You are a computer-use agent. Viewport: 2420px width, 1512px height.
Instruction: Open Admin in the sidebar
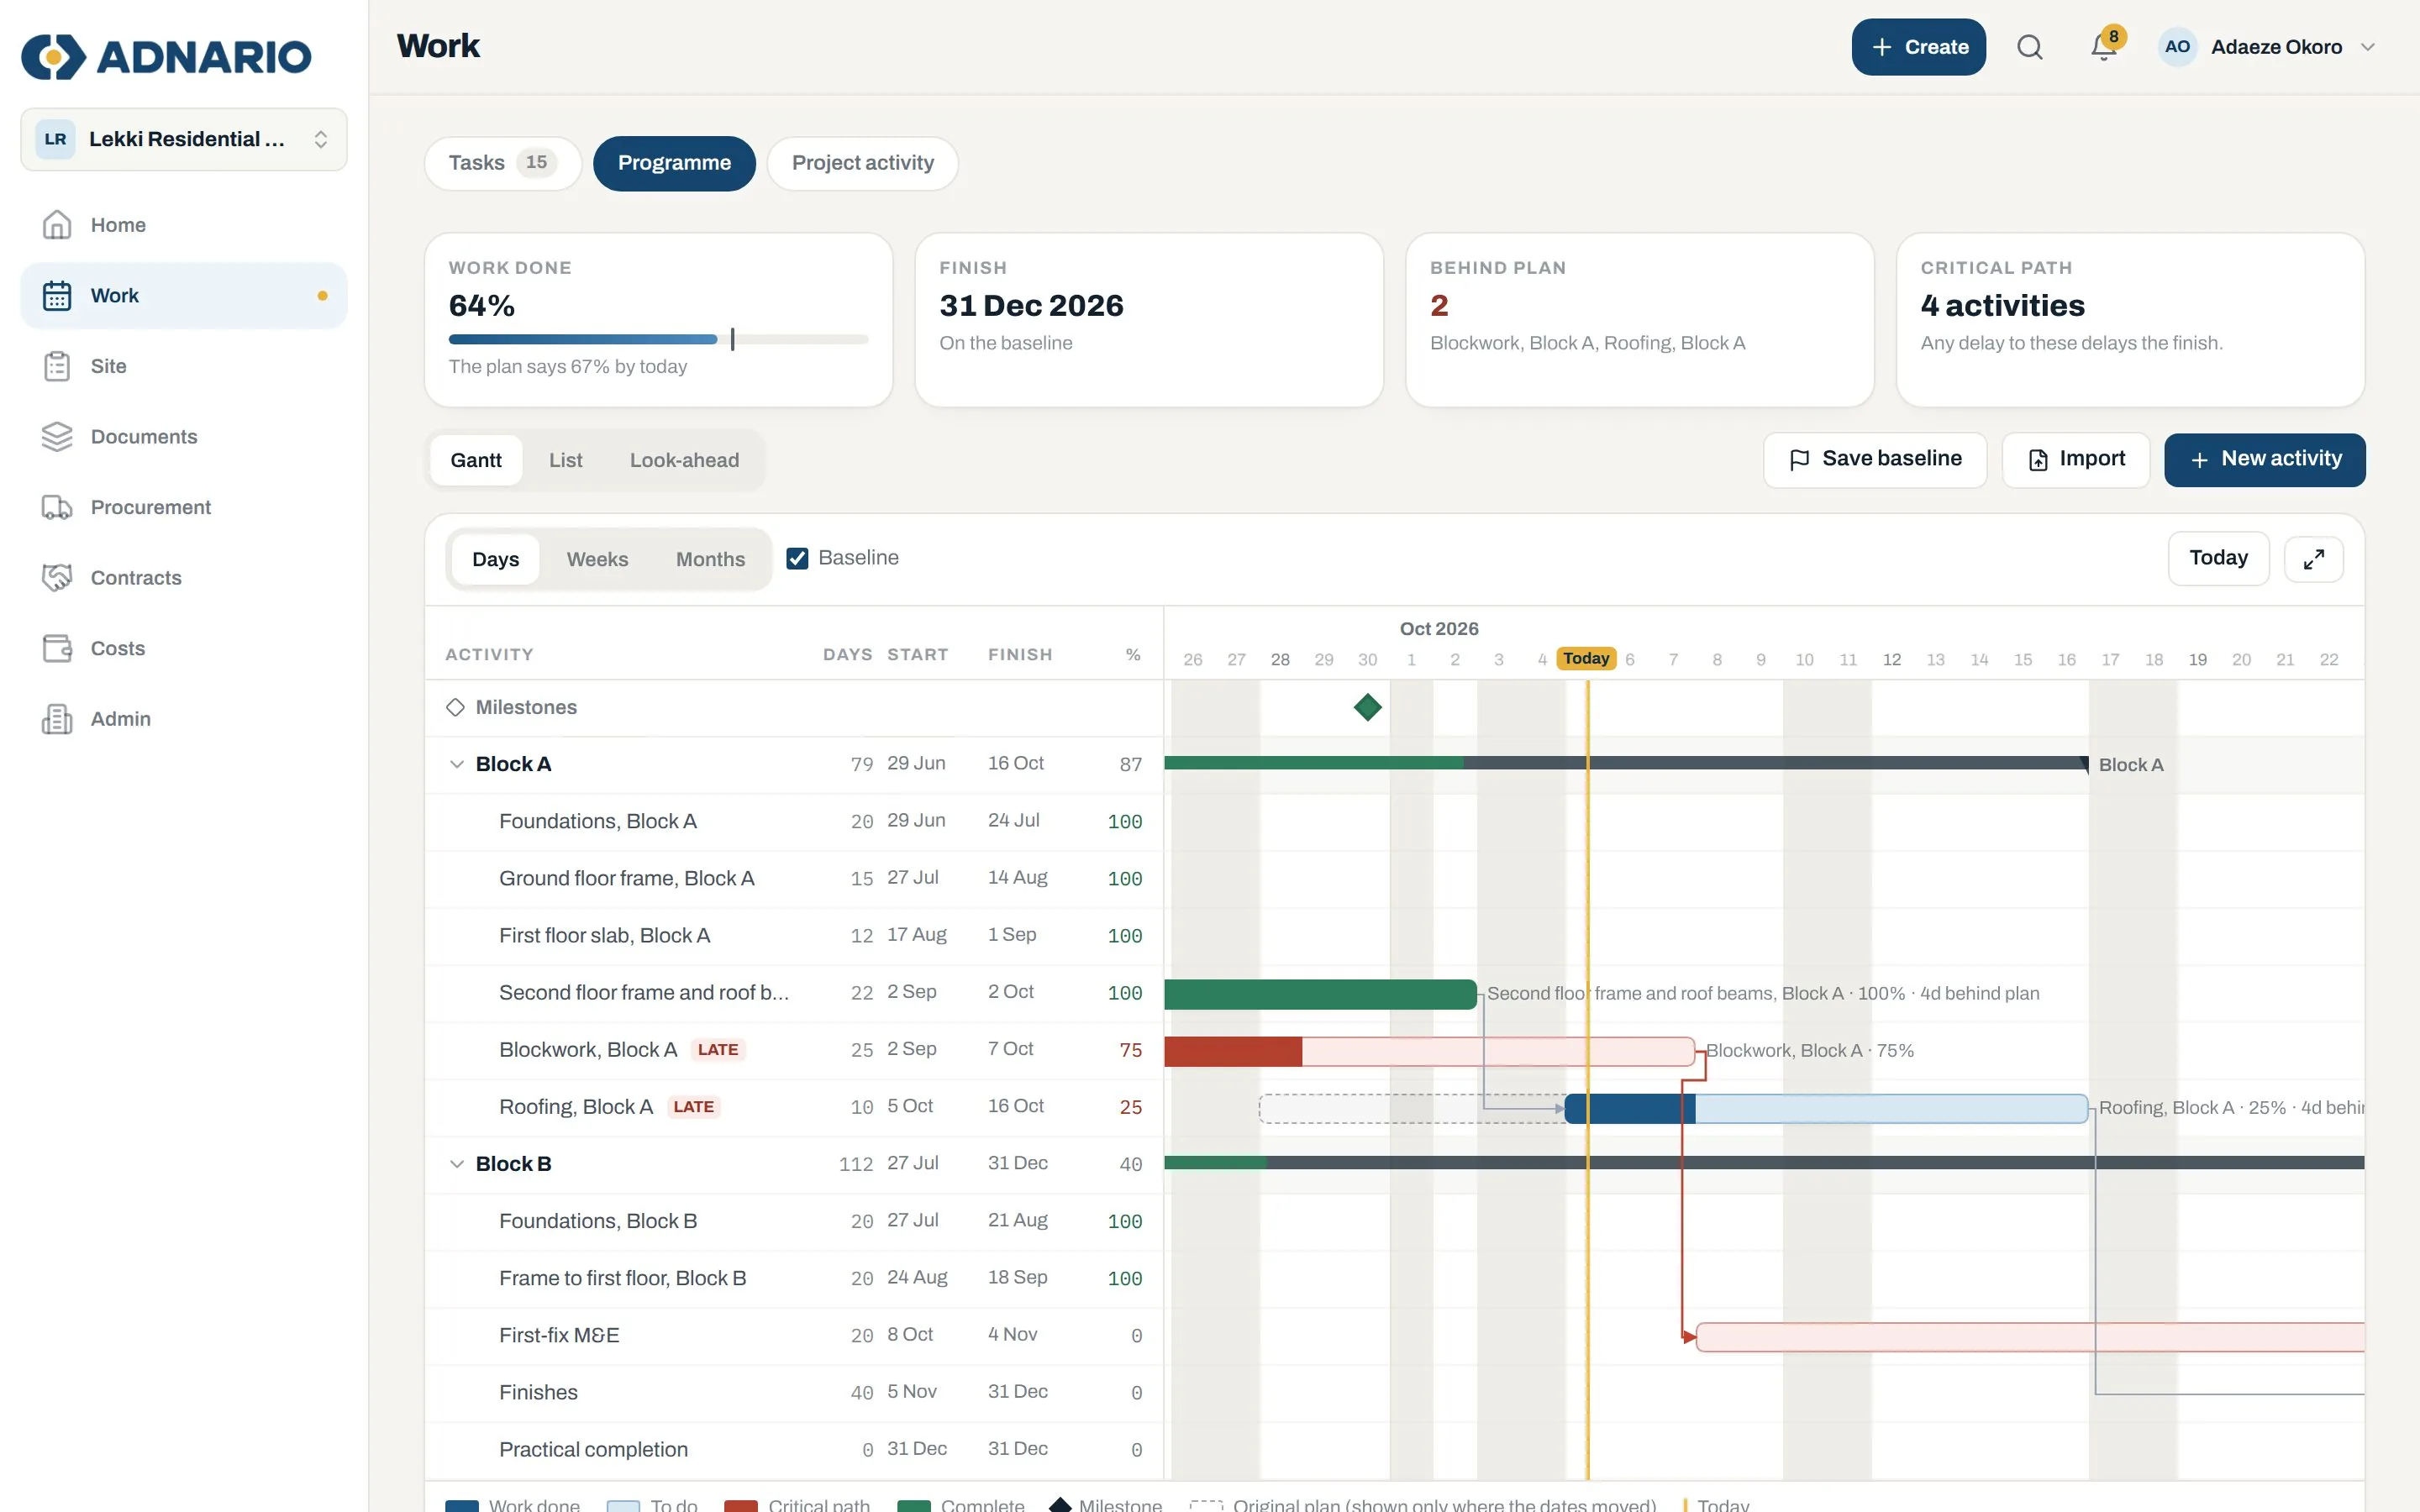(x=184, y=719)
